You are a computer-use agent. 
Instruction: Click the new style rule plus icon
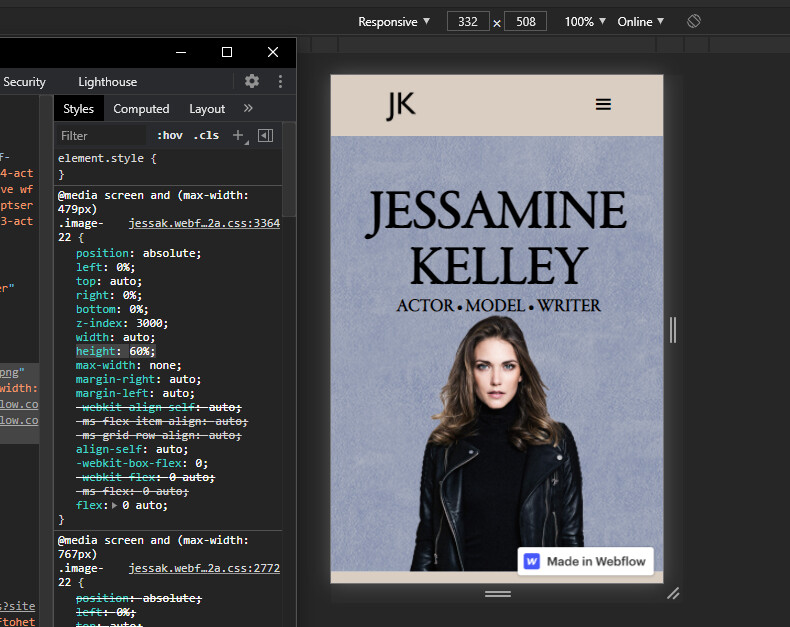coord(238,135)
